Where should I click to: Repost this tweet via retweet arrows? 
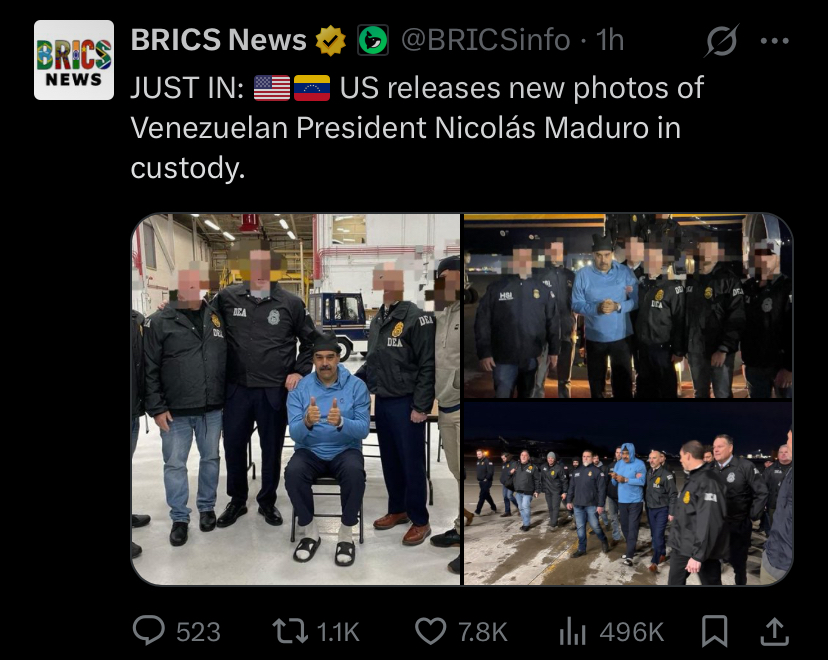(x=290, y=631)
